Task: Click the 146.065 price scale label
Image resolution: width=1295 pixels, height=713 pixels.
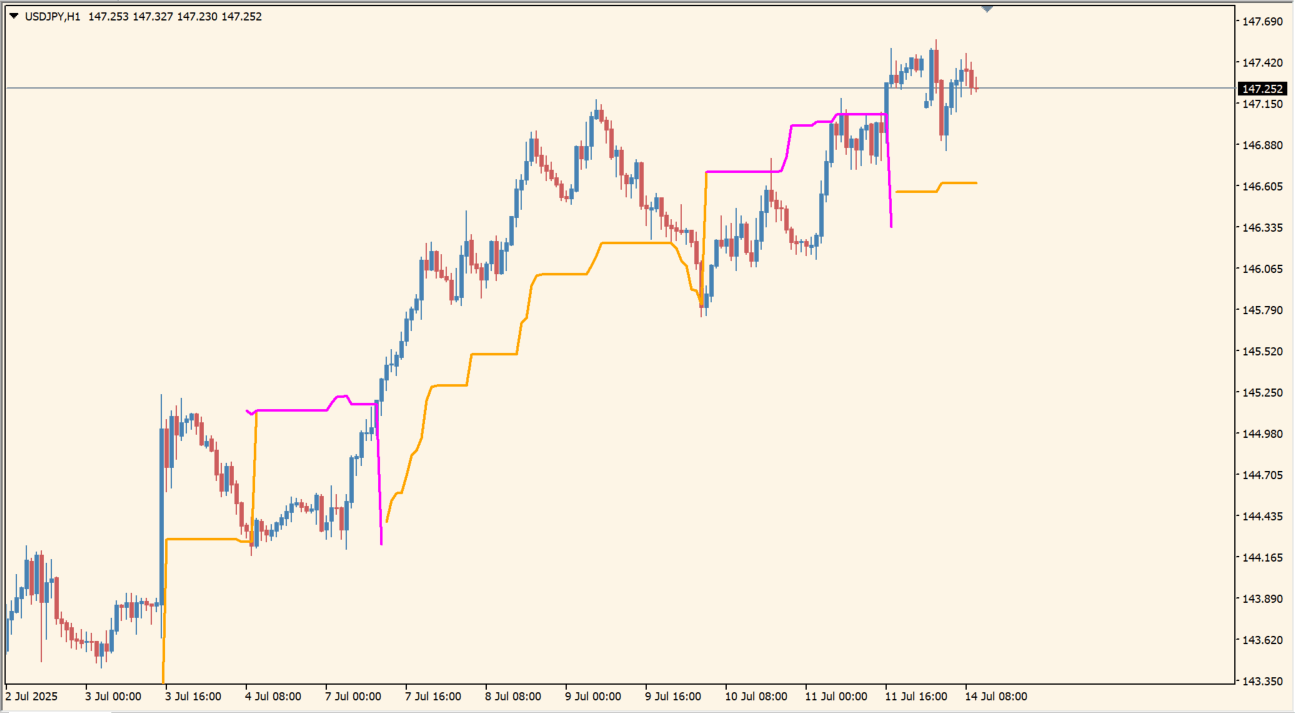Action: click(x=1262, y=269)
